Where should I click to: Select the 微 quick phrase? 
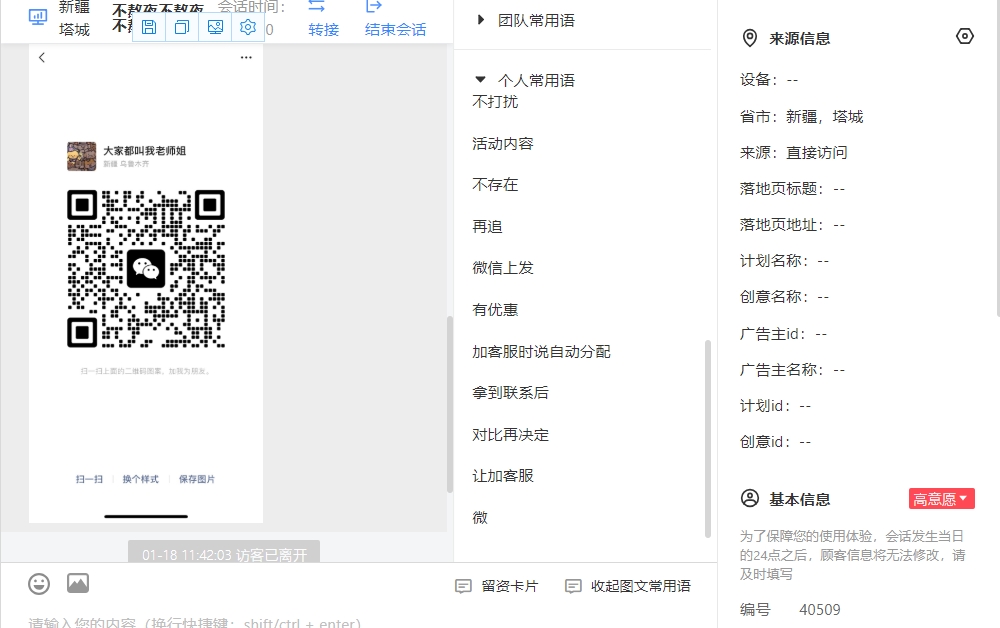[x=480, y=518]
